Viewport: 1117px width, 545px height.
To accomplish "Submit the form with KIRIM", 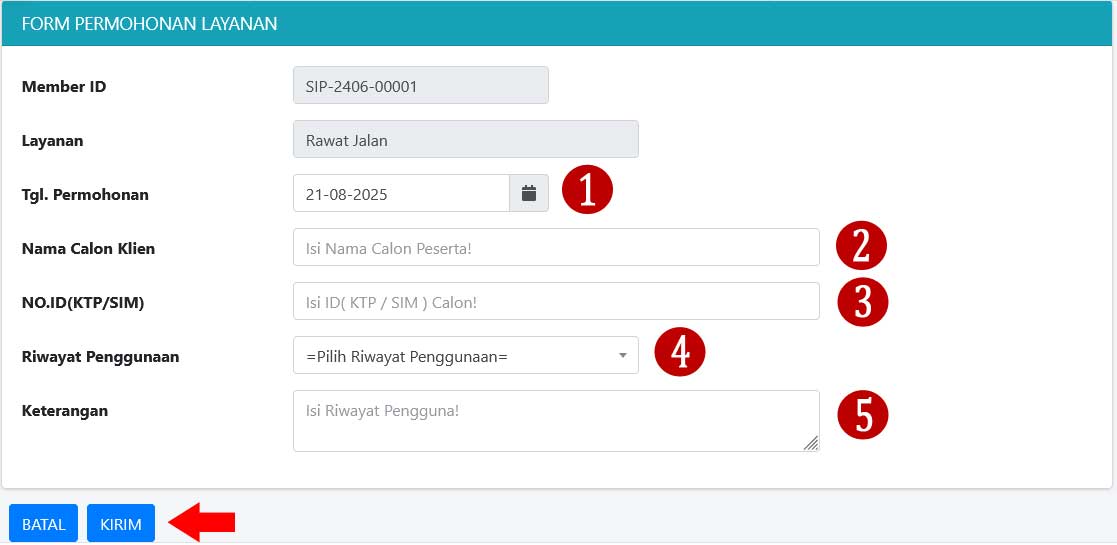I will (121, 524).
